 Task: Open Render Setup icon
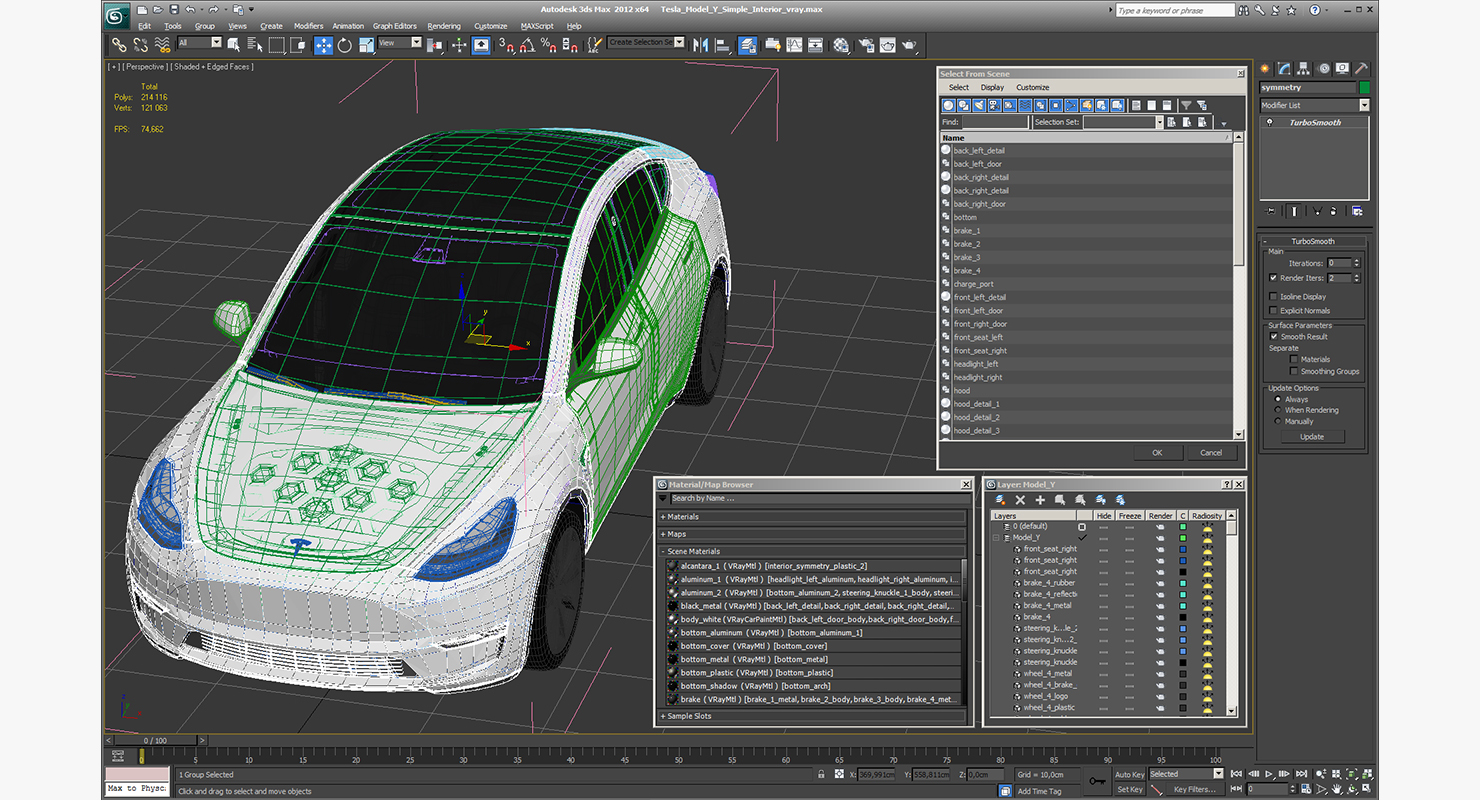pyautogui.click(x=867, y=45)
